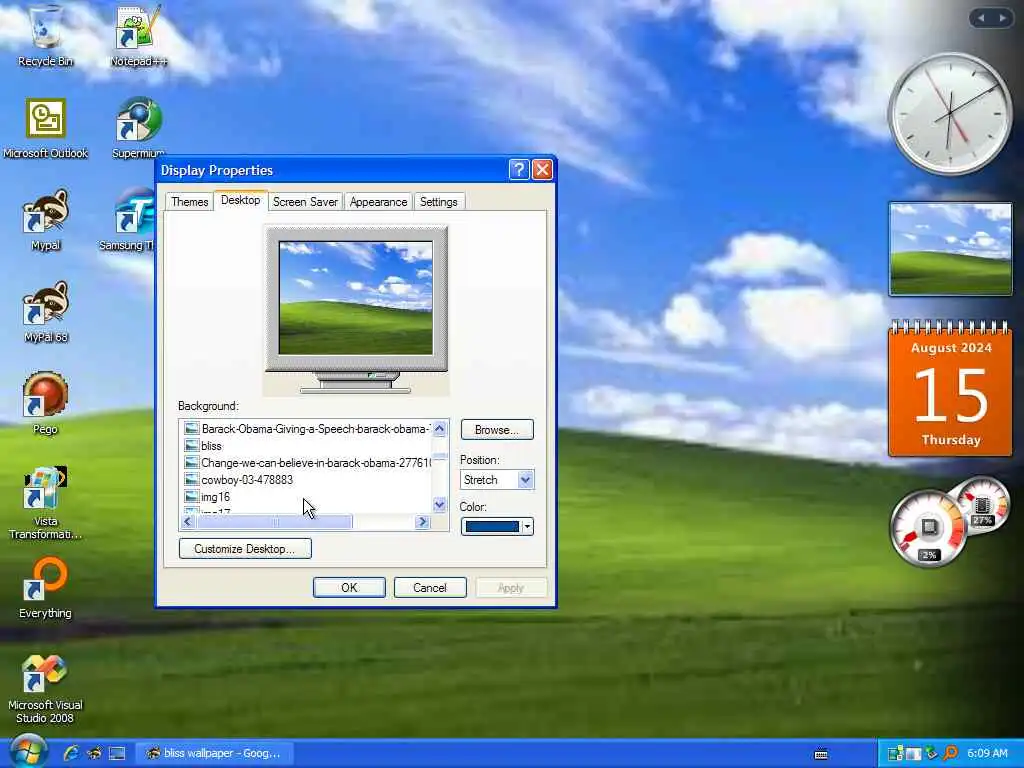
Task: Click the analog clock gadget
Action: [950, 114]
